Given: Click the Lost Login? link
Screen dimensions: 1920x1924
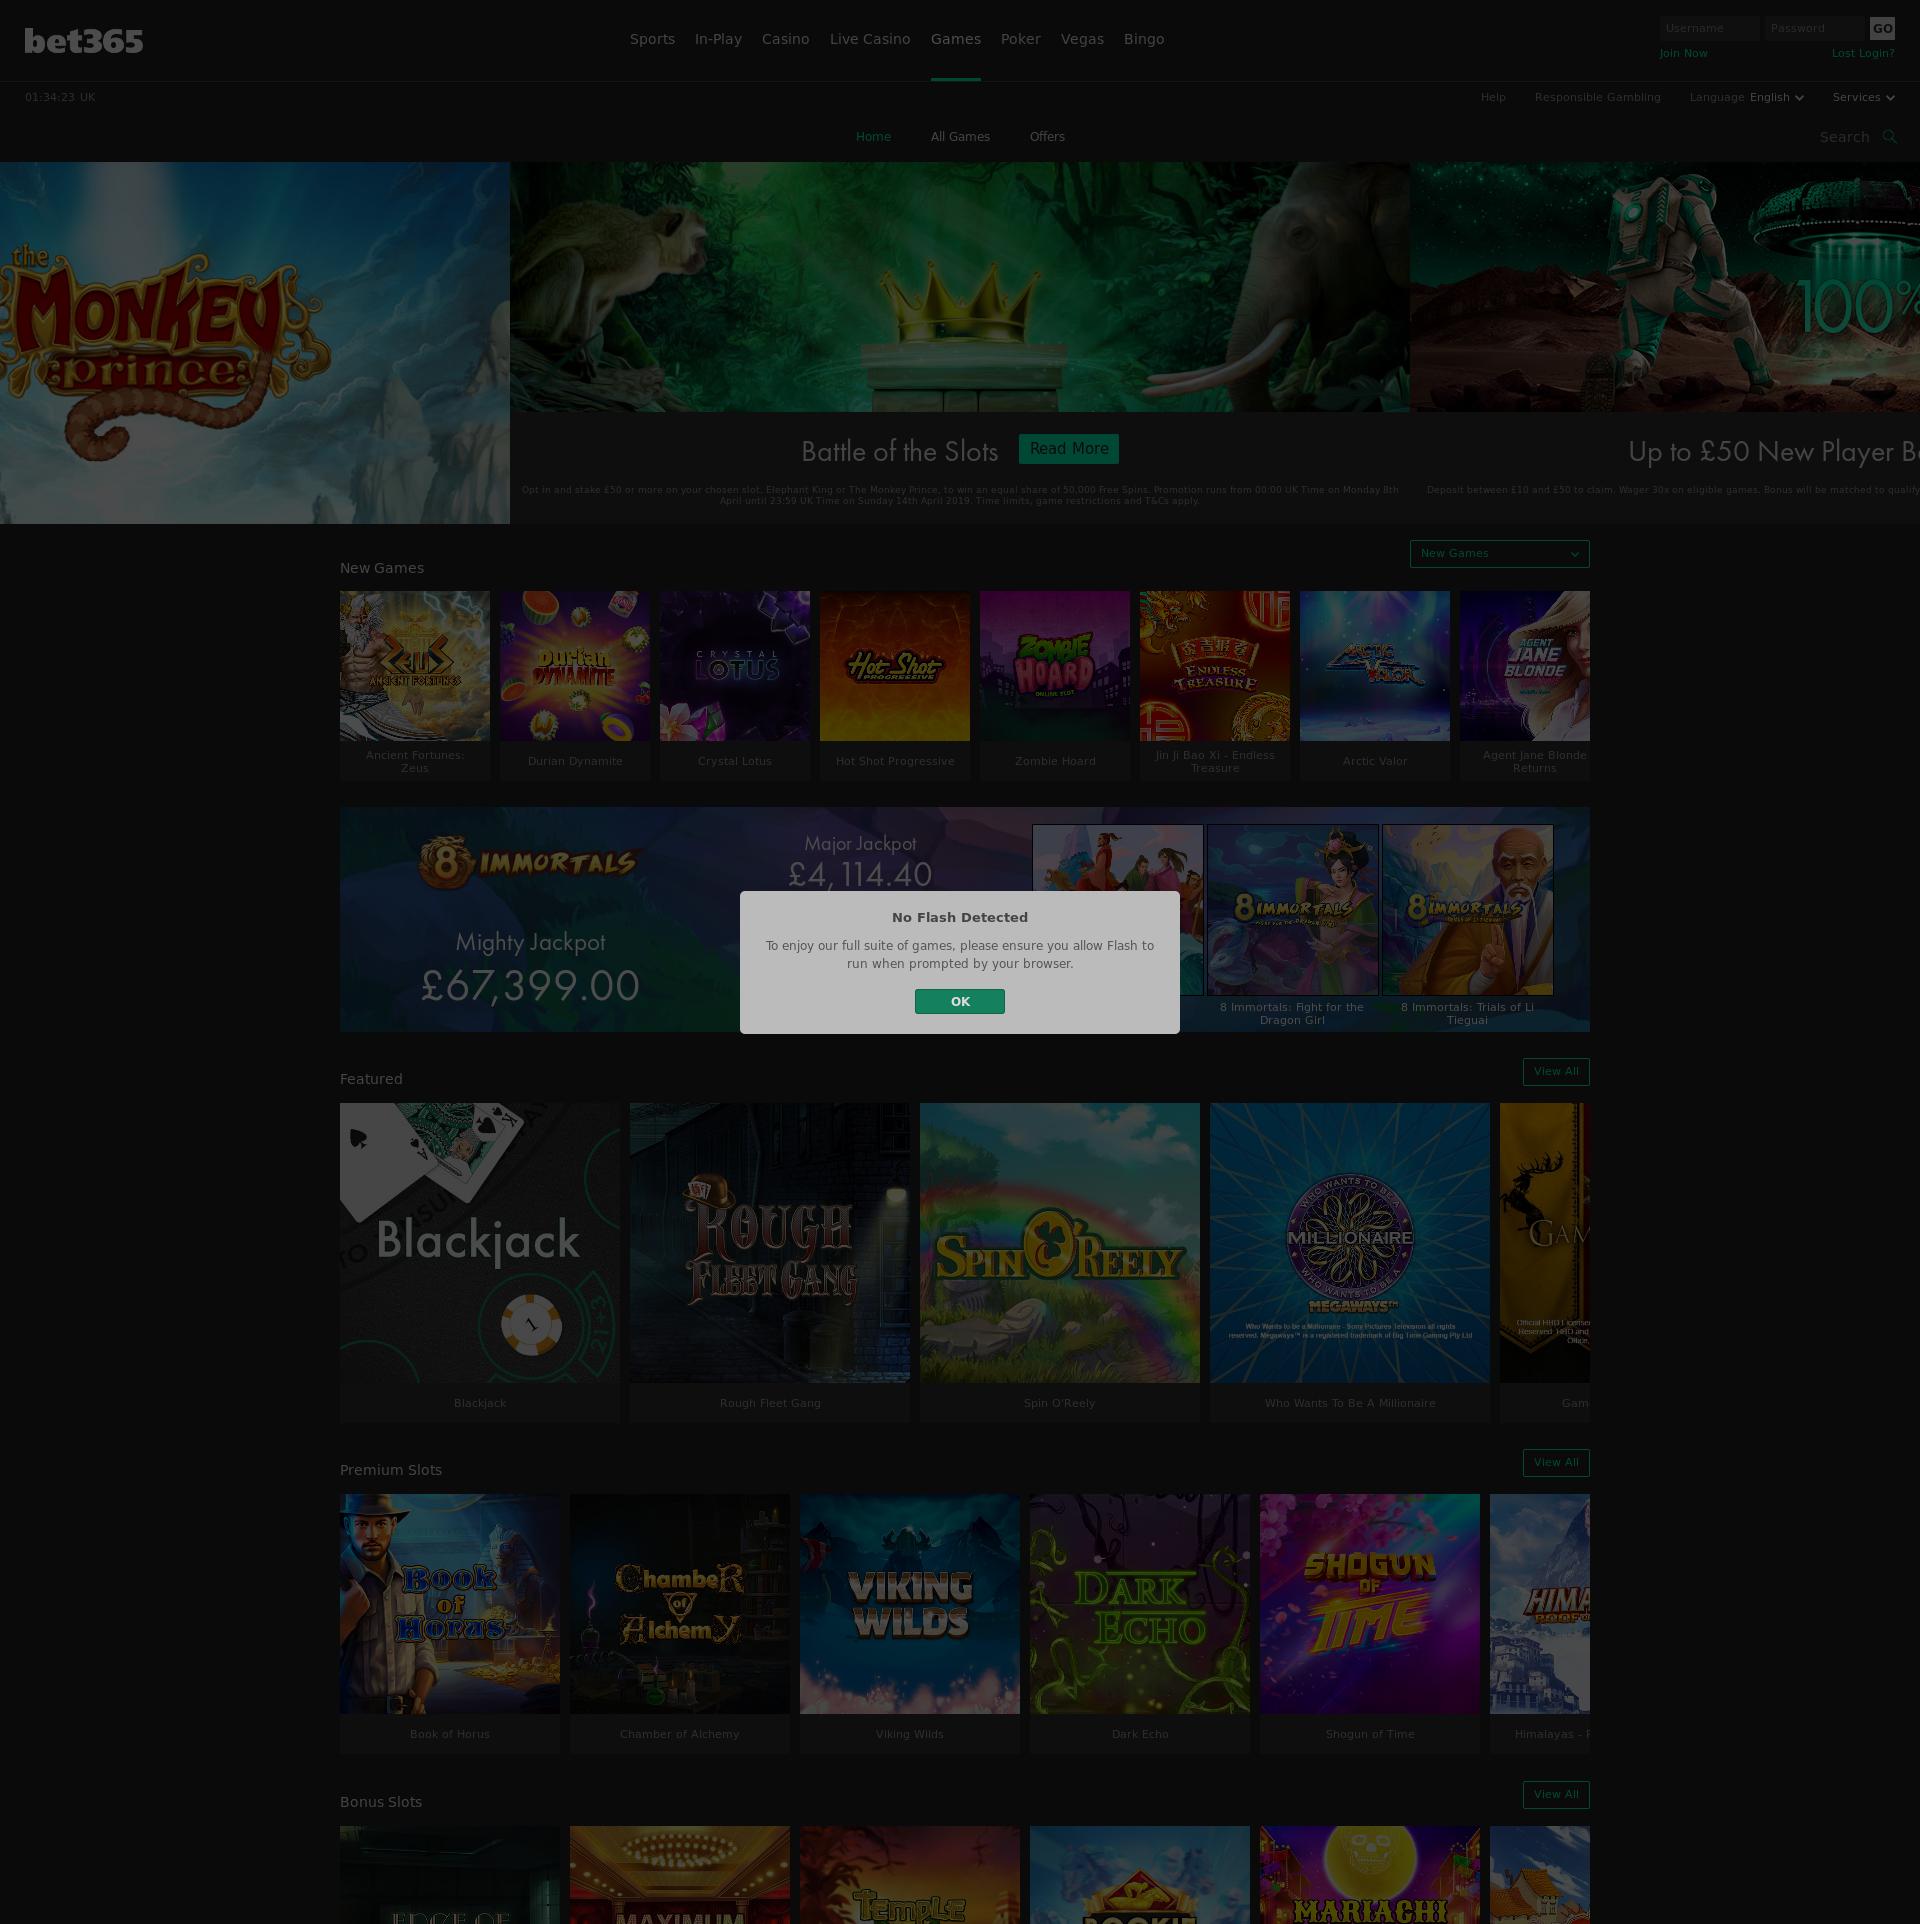Looking at the screenshot, I should tap(1863, 53).
